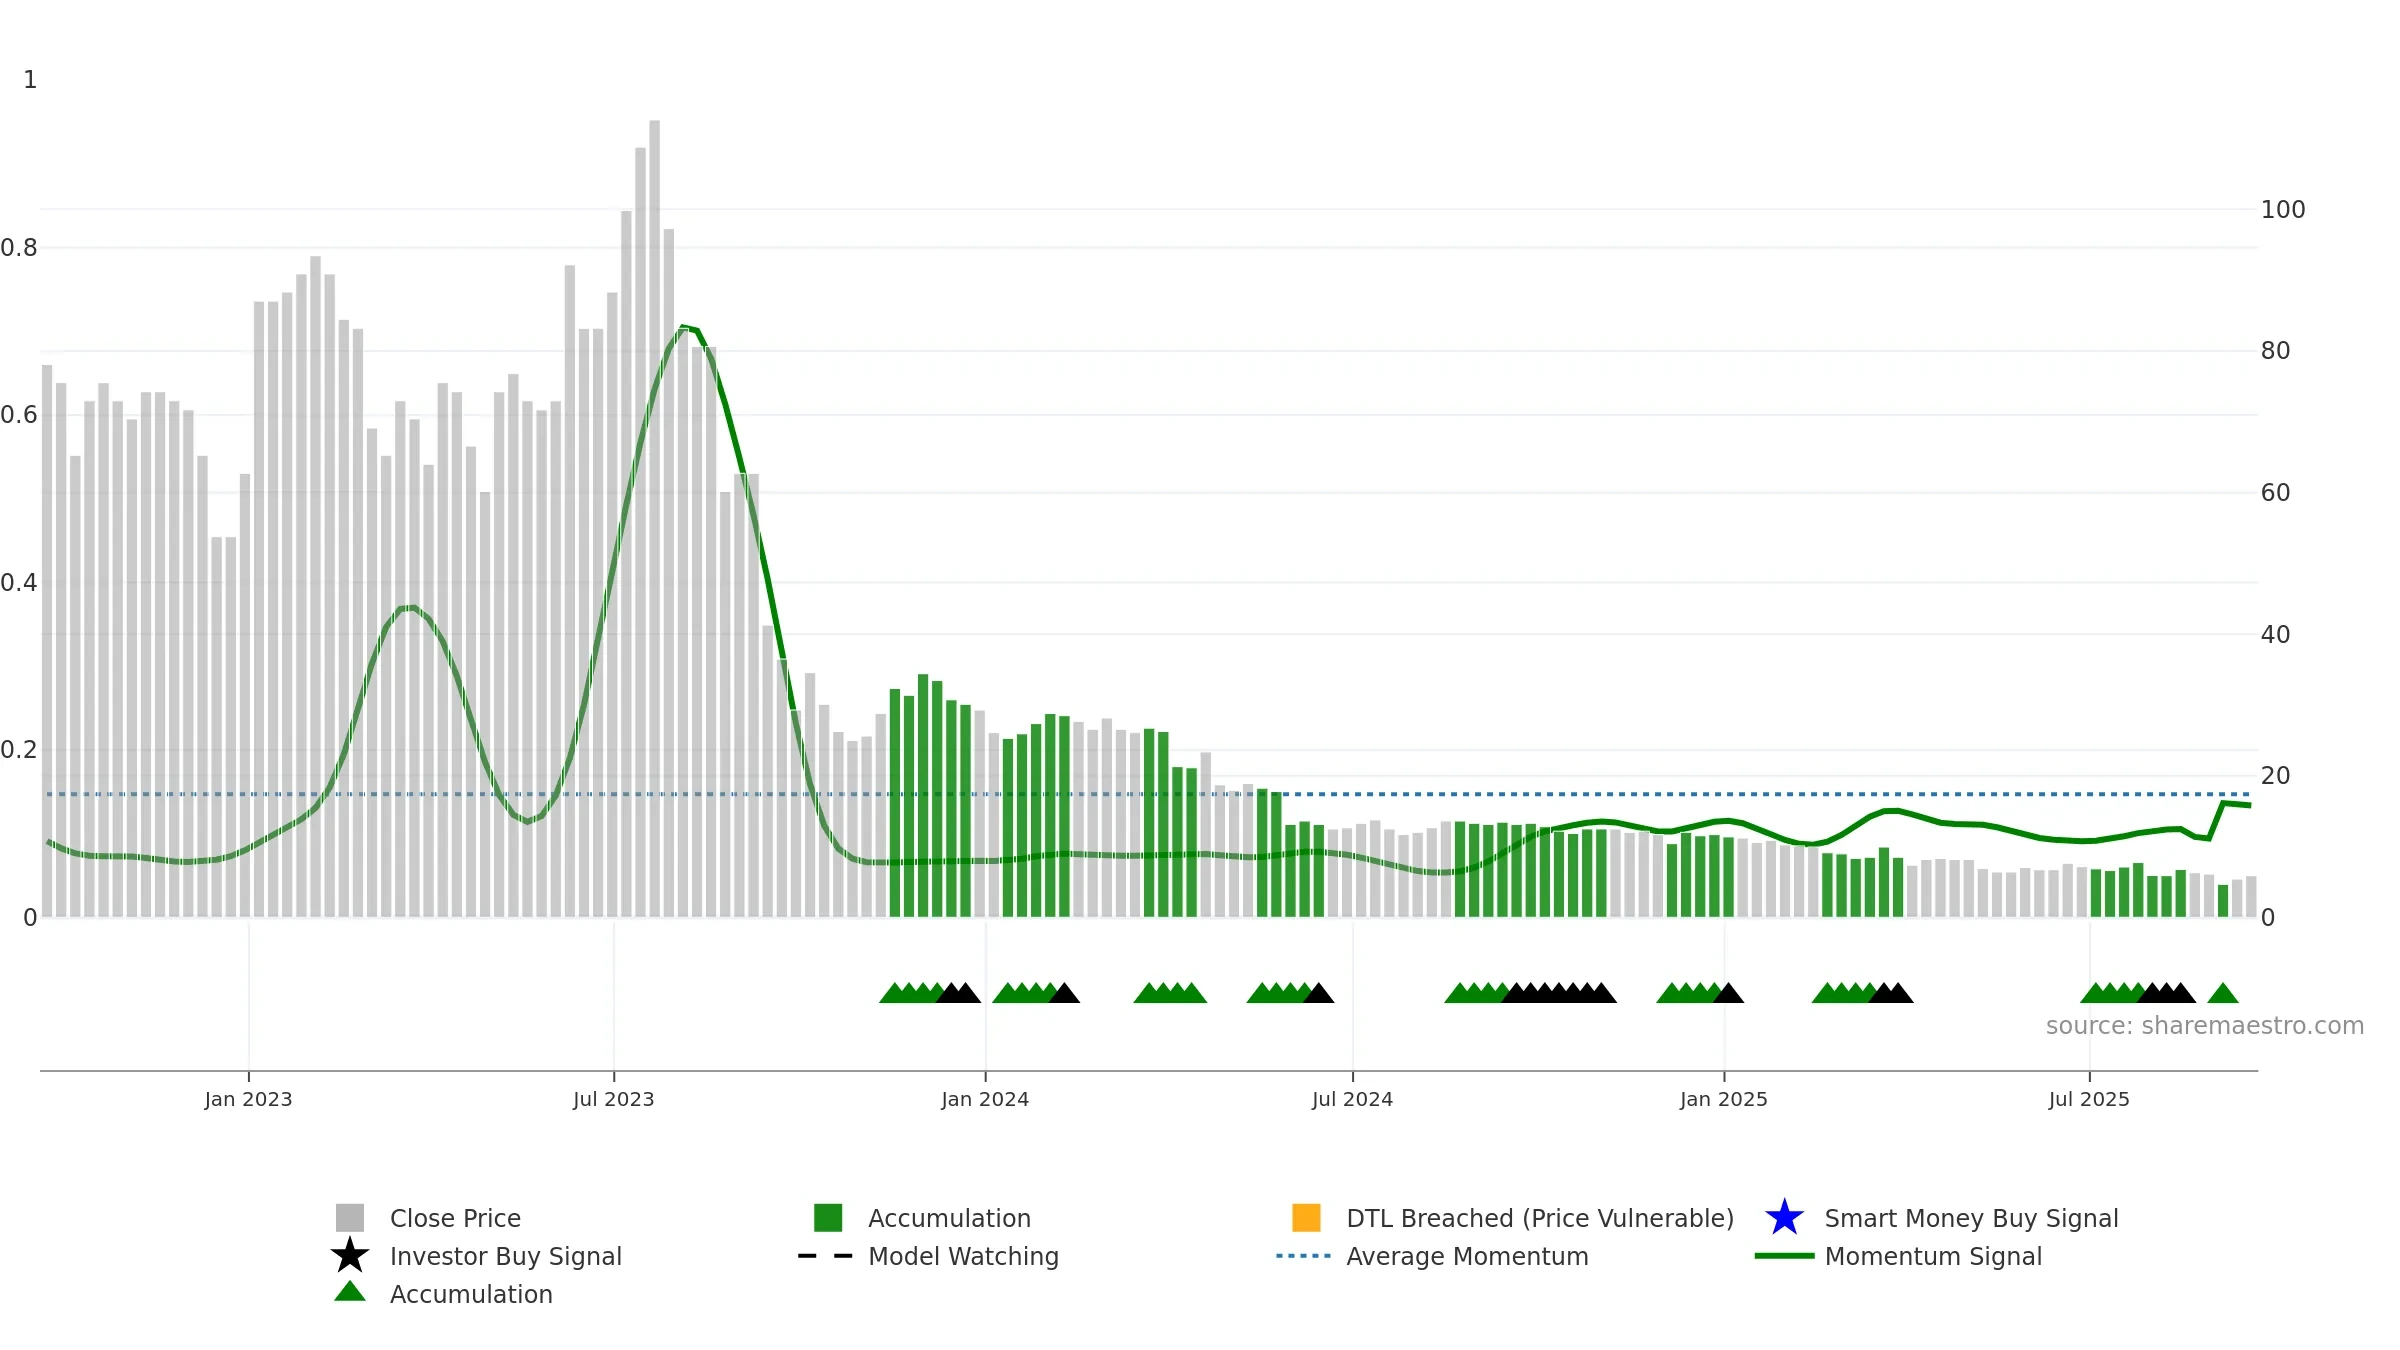Click the green Accumulation triangle legend icon
Viewport: 2400px width, 1350px height.
point(350,1291)
